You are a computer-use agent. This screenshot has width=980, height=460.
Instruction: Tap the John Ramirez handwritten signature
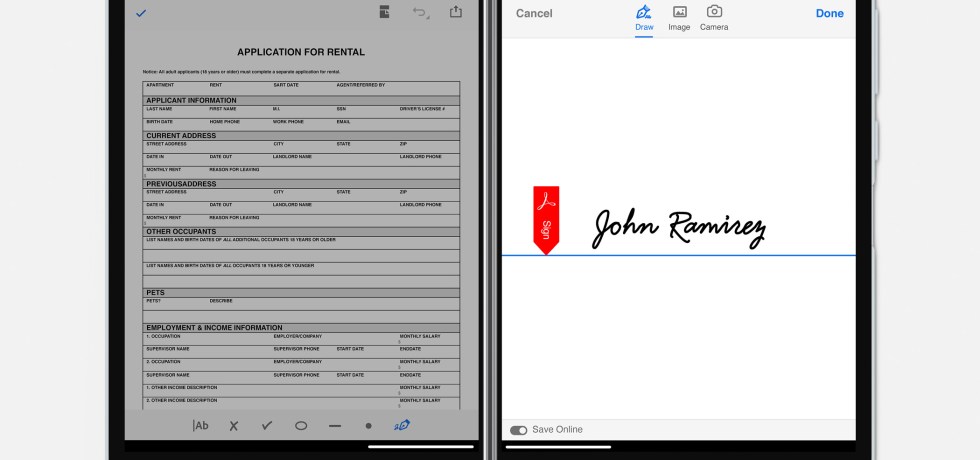(x=679, y=229)
